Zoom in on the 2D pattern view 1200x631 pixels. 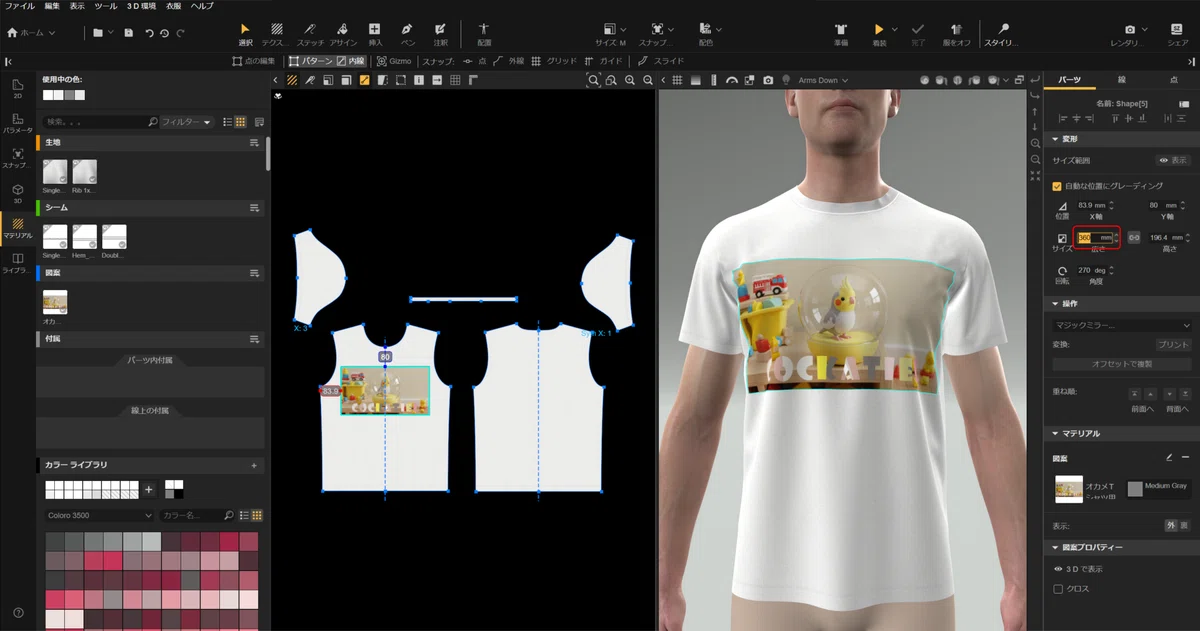(x=630, y=80)
